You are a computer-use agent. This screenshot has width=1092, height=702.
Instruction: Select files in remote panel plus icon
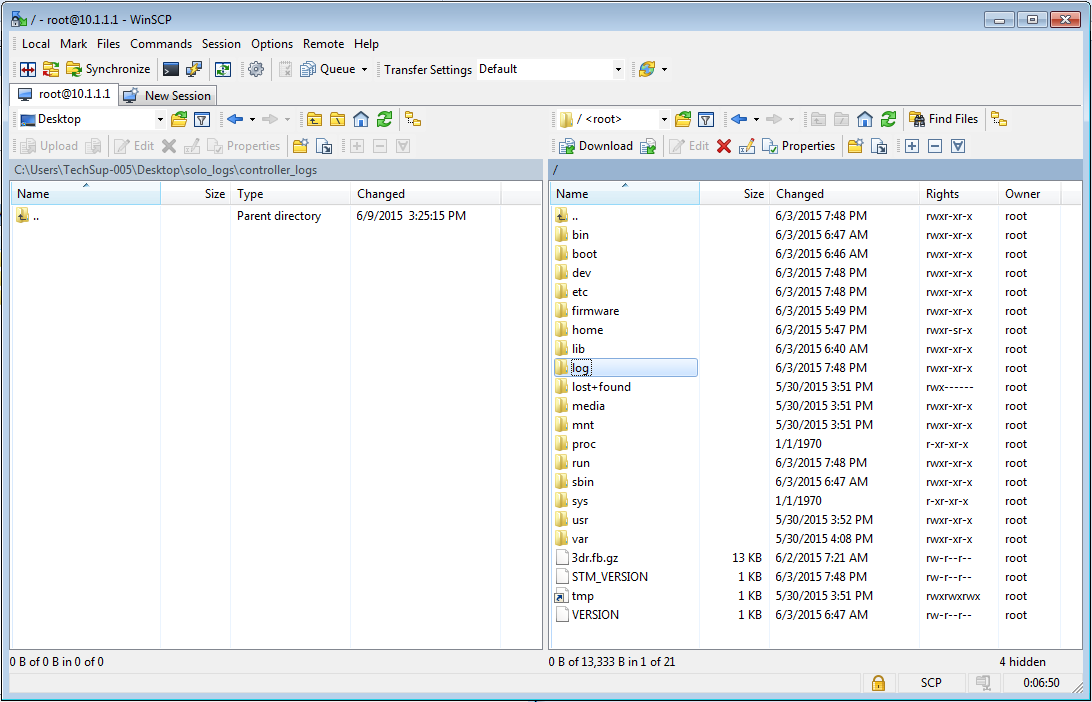[912, 146]
